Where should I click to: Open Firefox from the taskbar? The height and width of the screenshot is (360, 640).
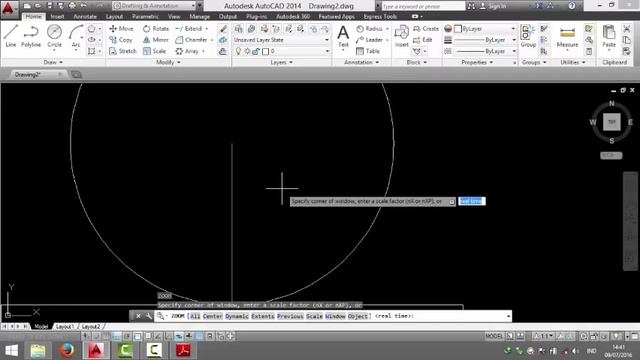pos(67,350)
